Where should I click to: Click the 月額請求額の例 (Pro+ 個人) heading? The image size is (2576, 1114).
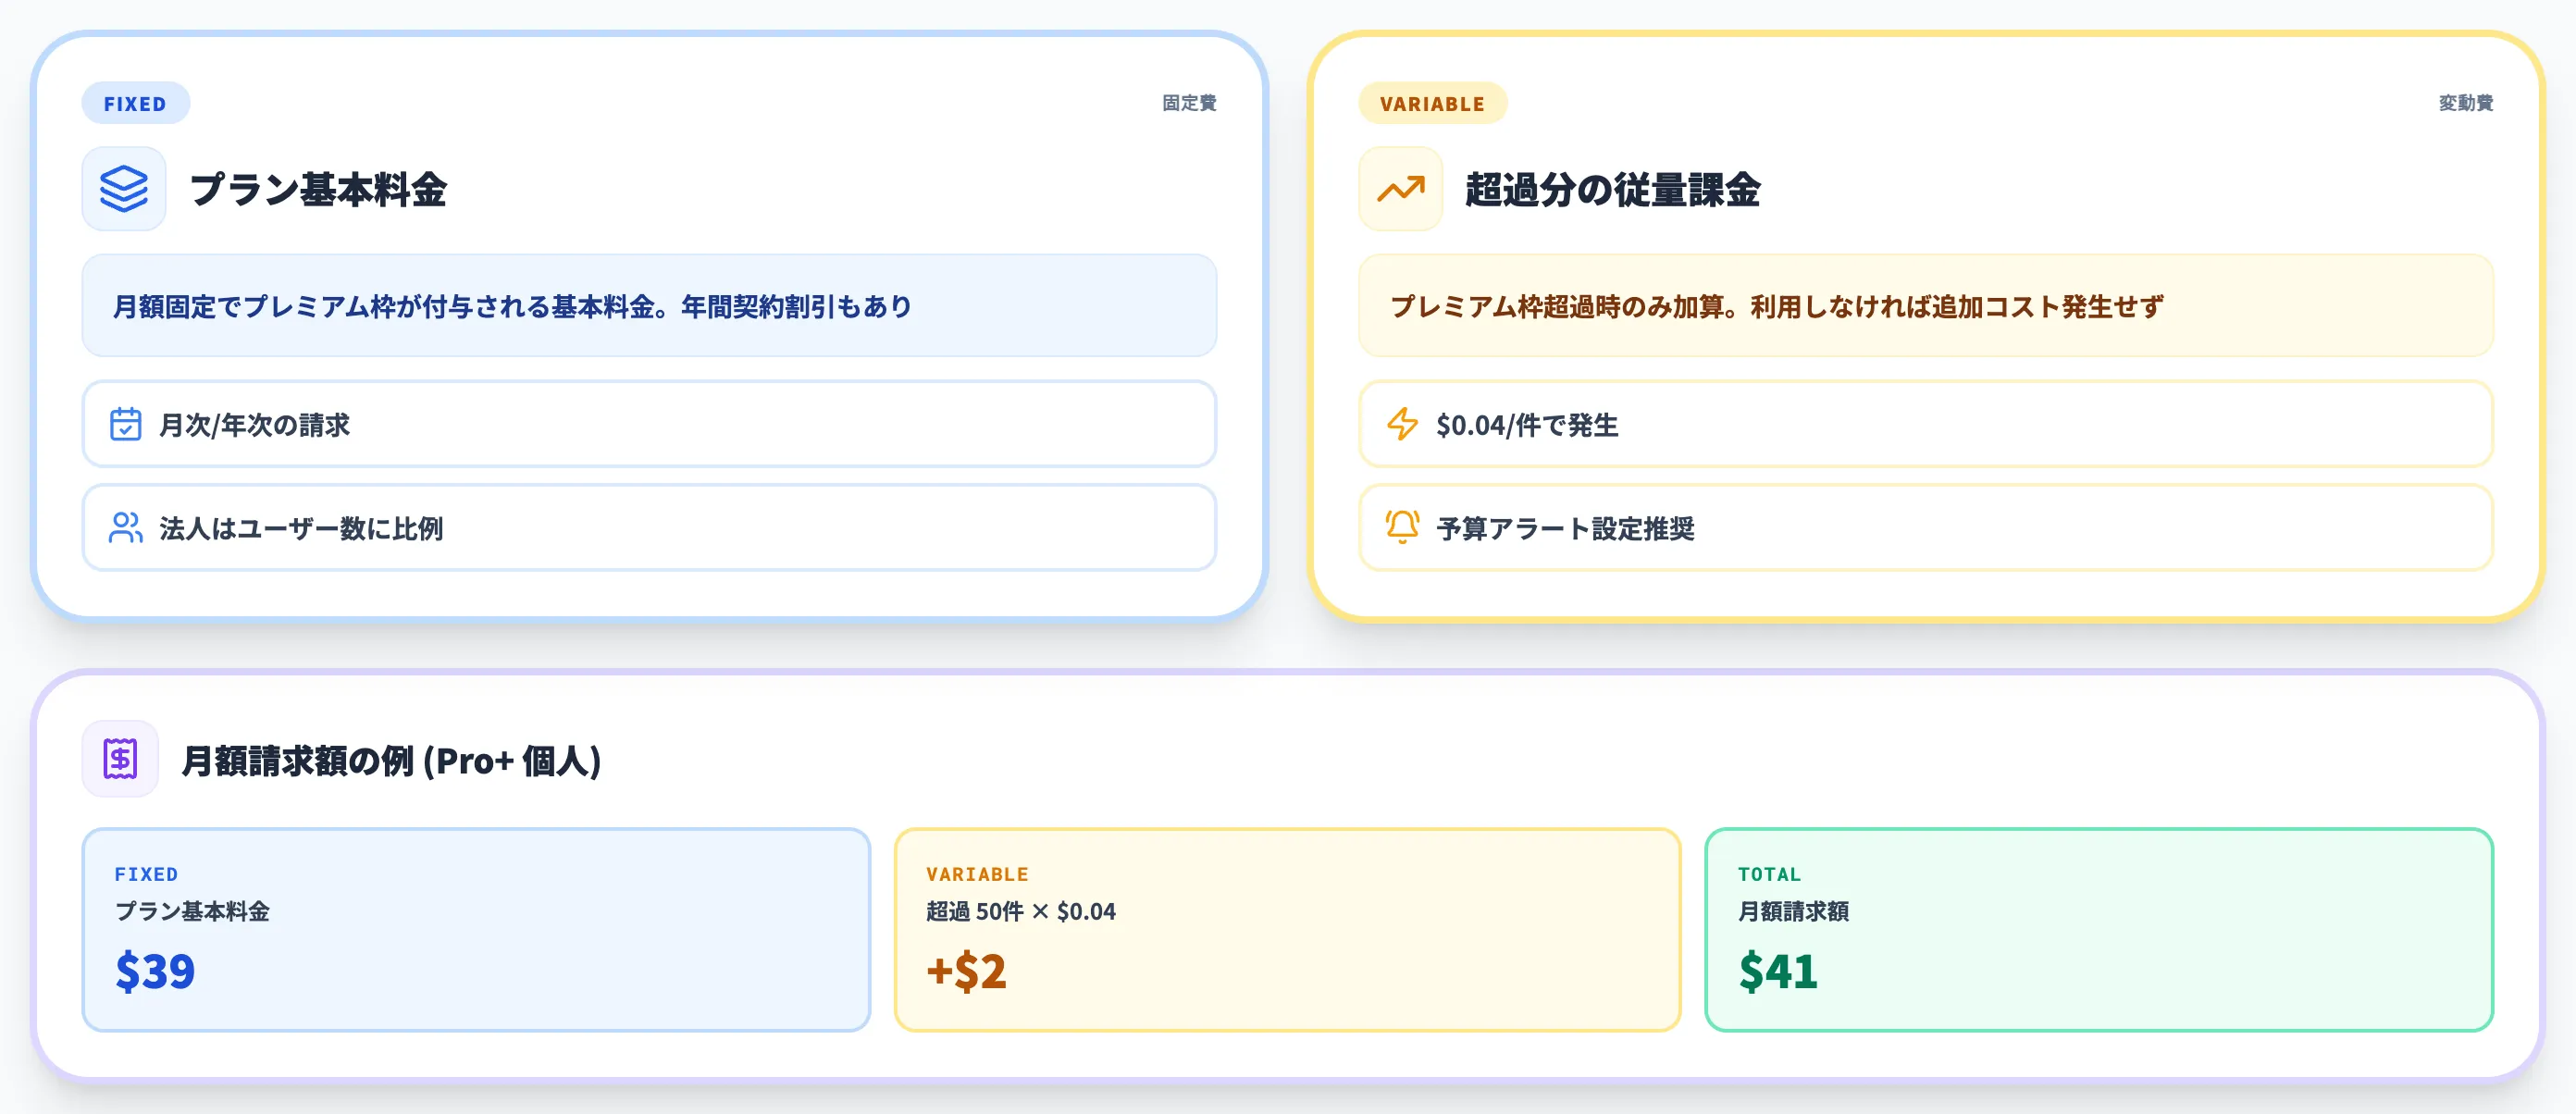click(x=391, y=761)
